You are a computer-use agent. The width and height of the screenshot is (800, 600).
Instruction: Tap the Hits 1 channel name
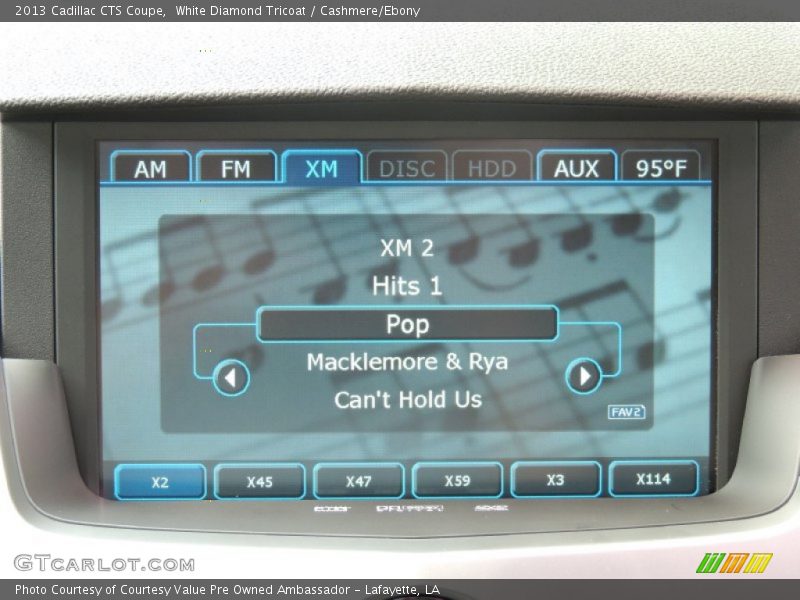(407, 286)
